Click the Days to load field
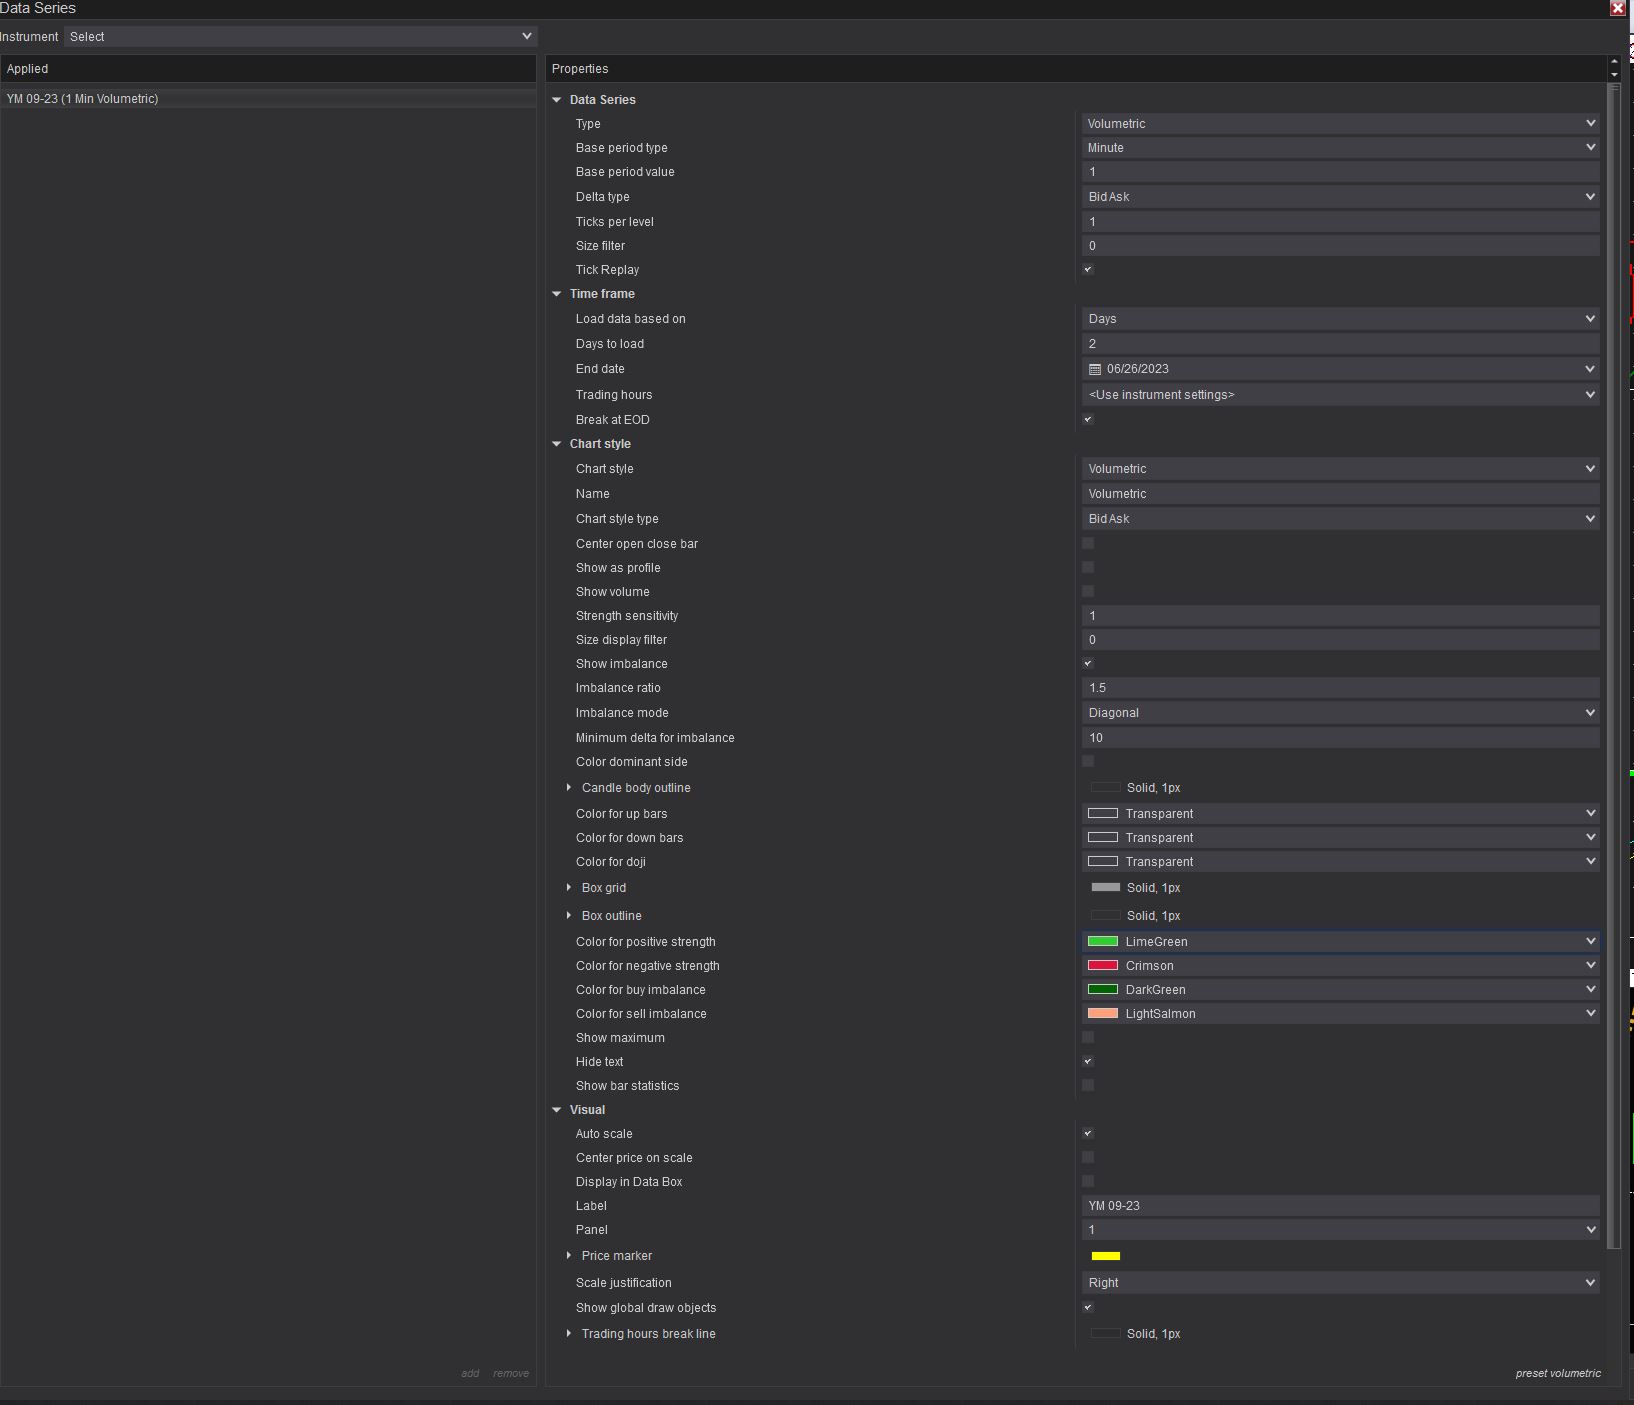Image resolution: width=1634 pixels, height=1405 pixels. (x=1340, y=344)
